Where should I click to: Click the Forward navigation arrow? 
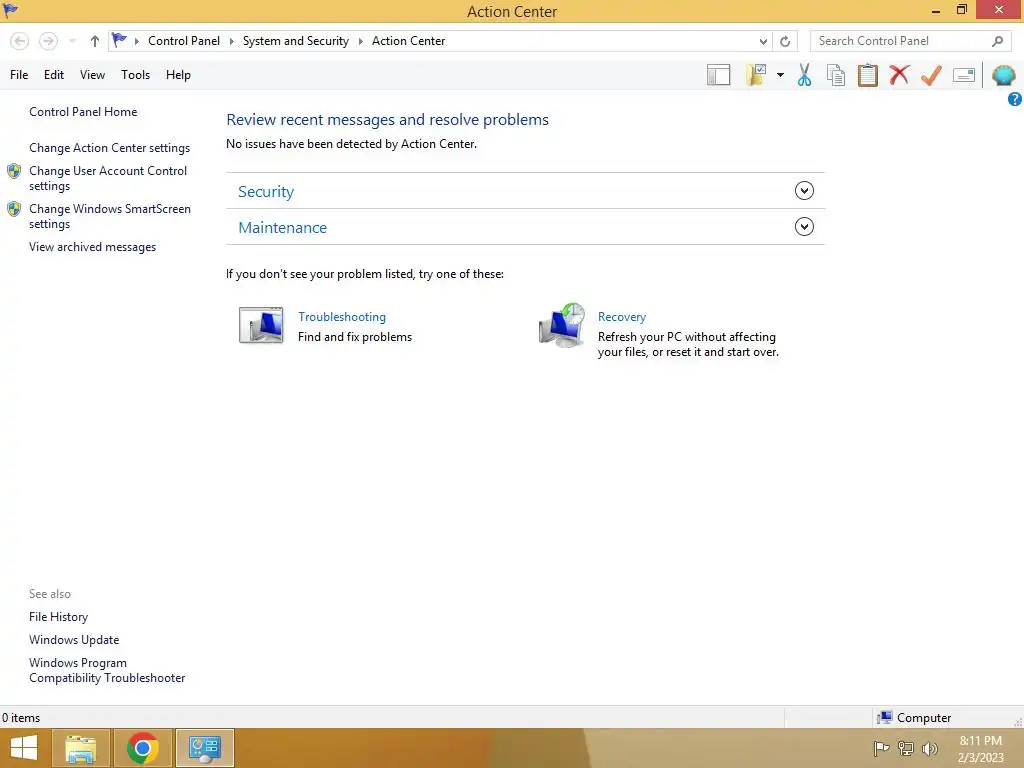coord(48,41)
